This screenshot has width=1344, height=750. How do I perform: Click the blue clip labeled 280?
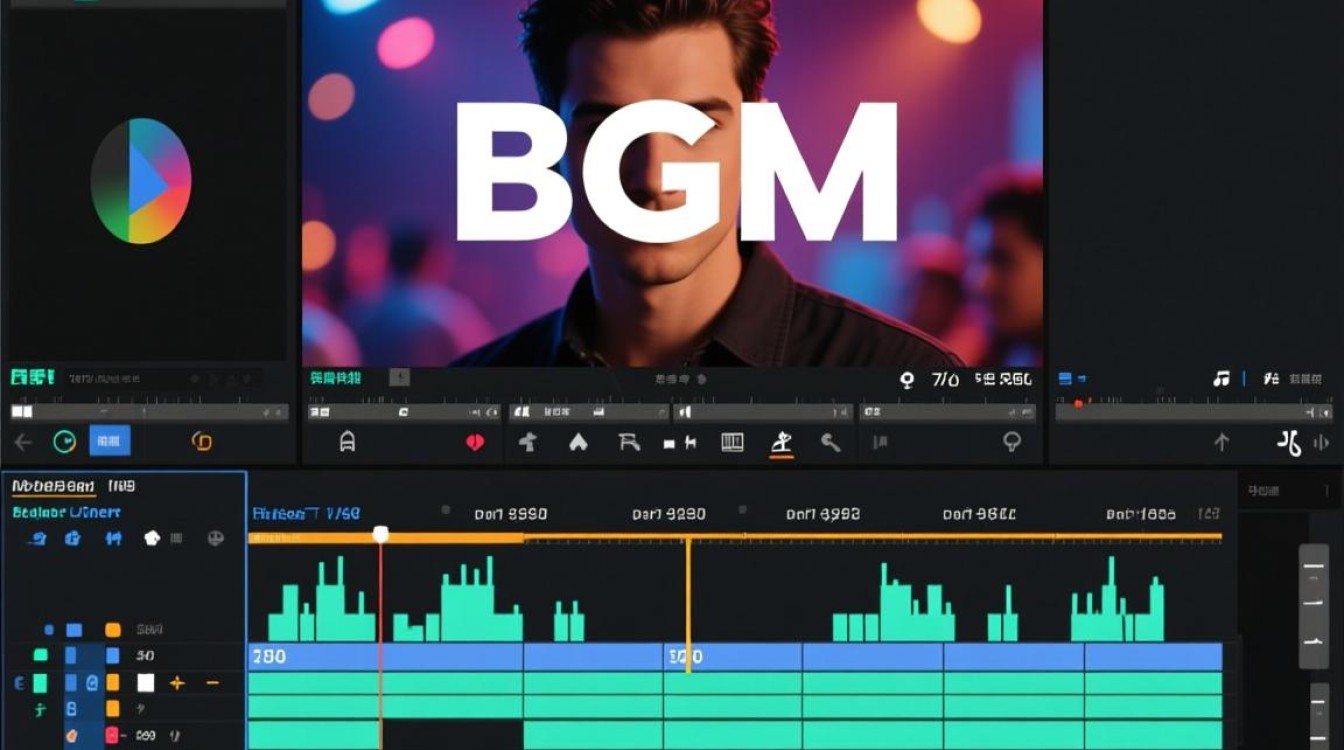(x=385, y=656)
